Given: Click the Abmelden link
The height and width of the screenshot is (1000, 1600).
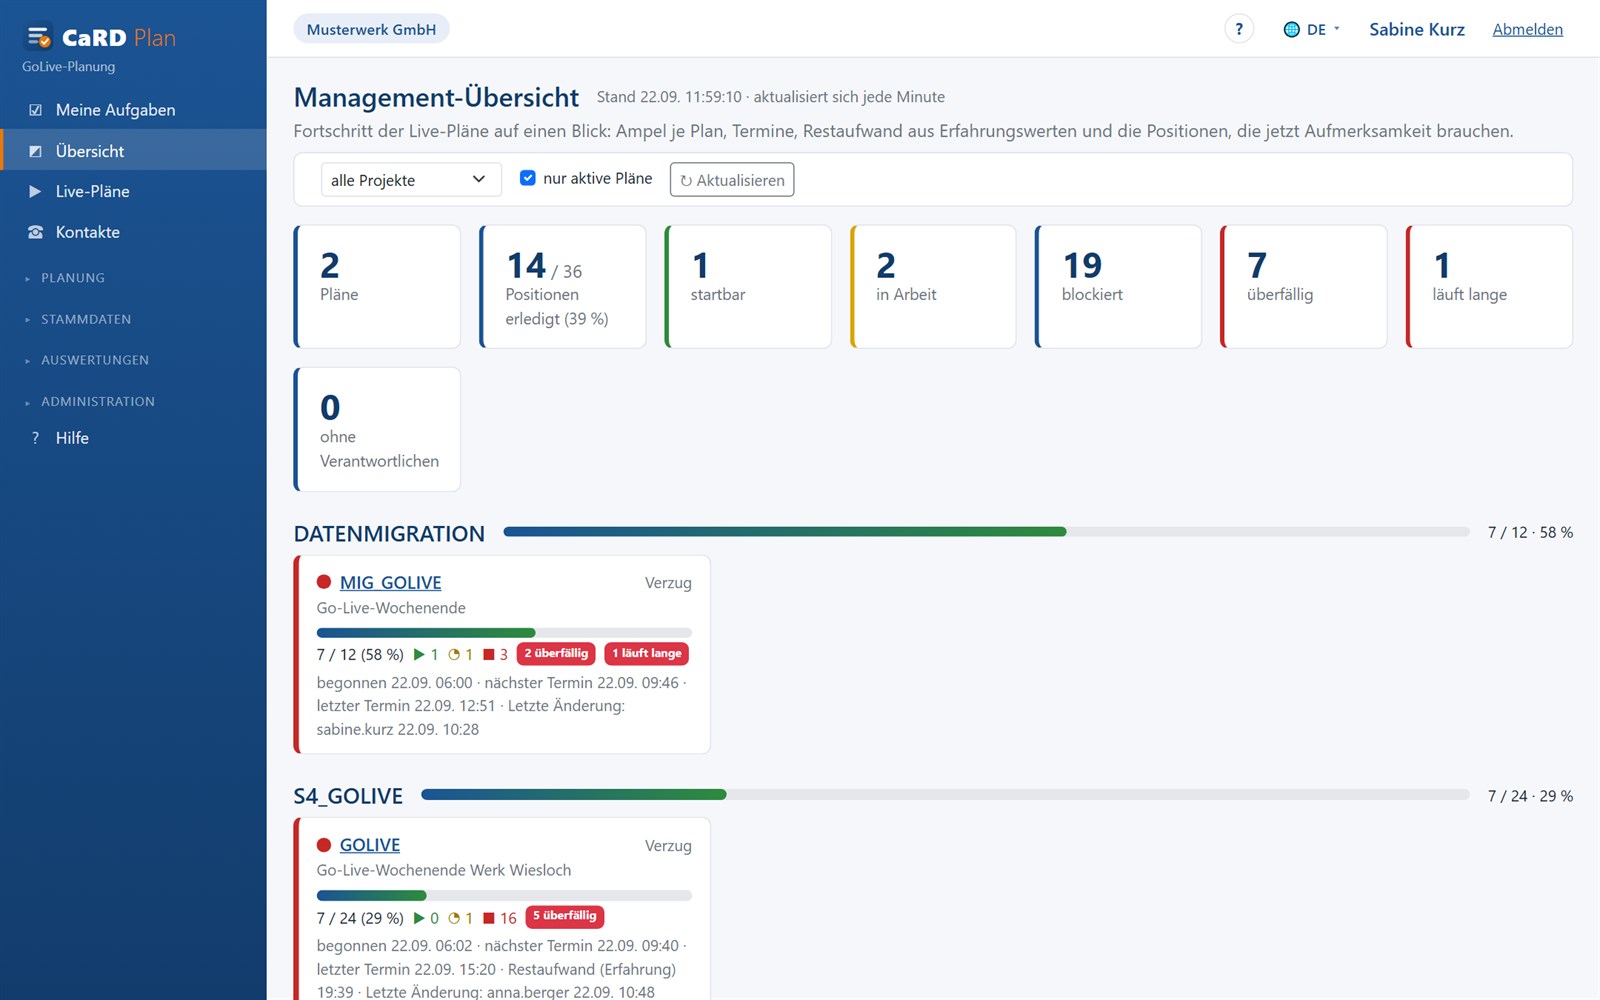Looking at the screenshot, I should 1527,30.
